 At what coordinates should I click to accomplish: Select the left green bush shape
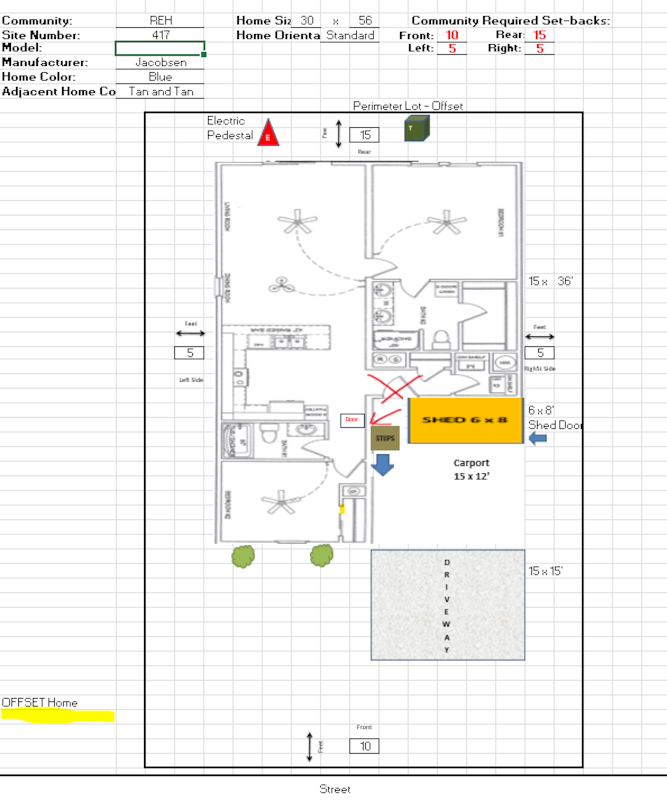[242, 557]
